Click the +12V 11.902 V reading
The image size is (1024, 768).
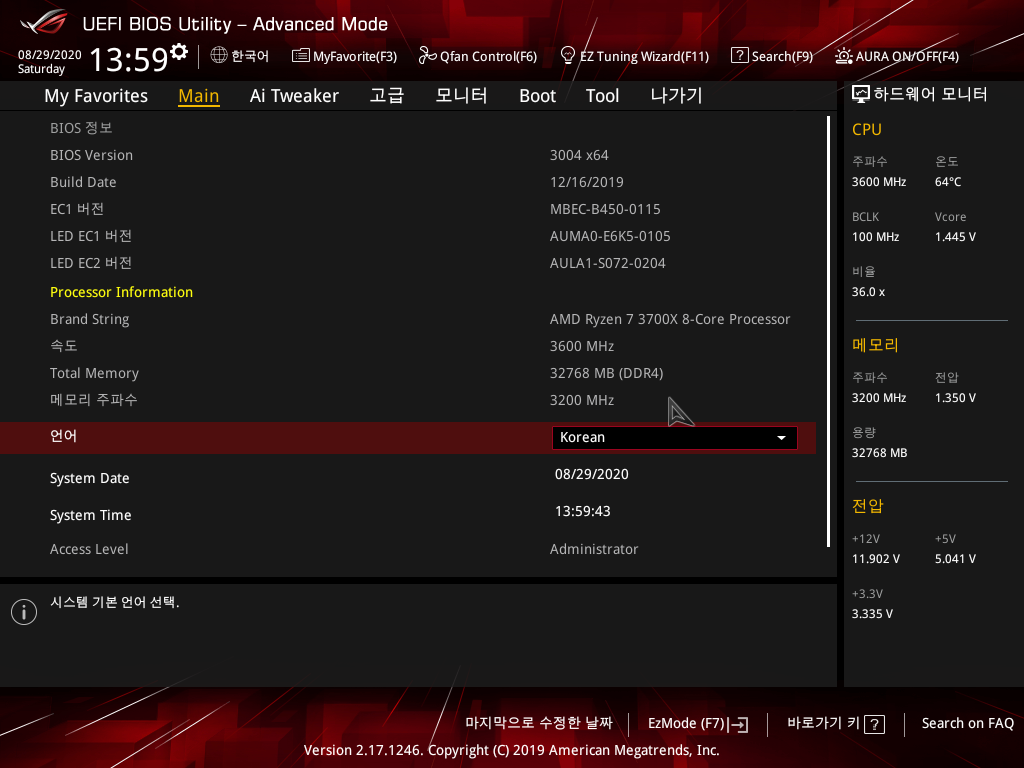(876, 559)
